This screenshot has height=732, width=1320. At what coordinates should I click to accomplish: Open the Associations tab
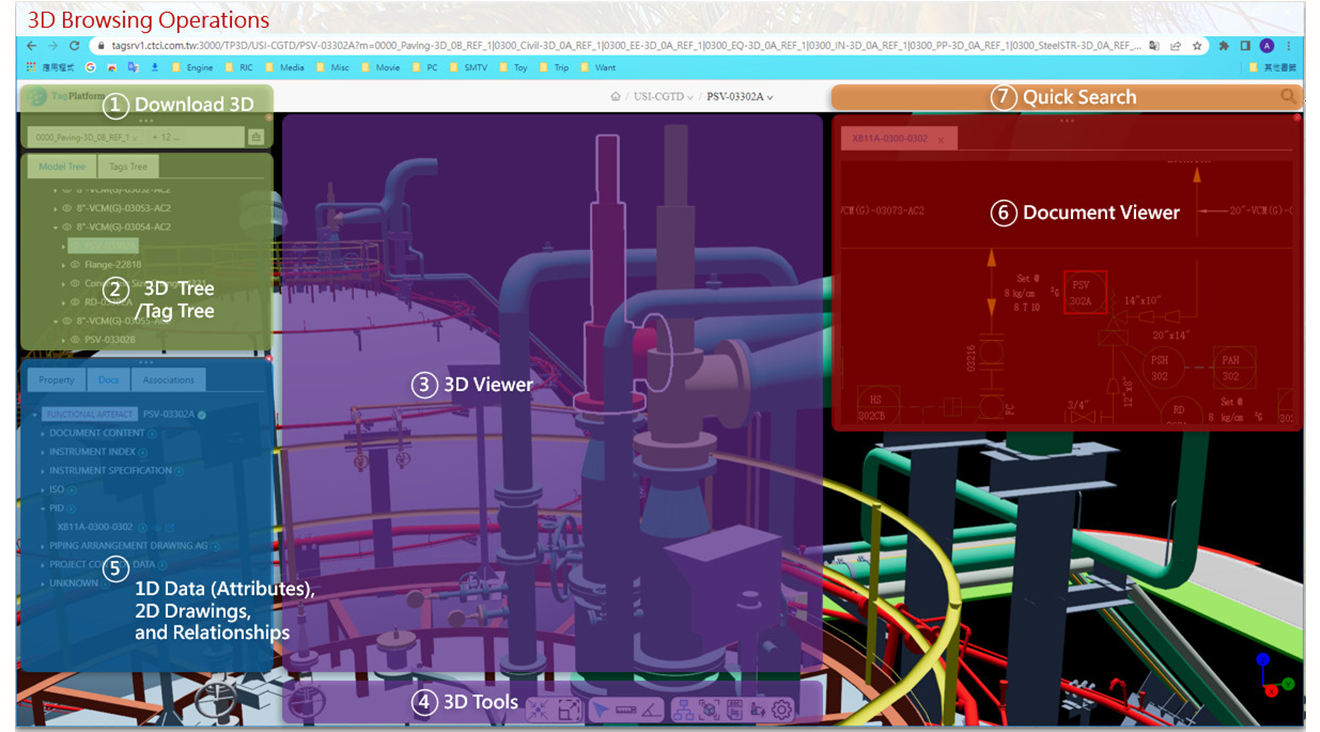[x=168, y=380]
